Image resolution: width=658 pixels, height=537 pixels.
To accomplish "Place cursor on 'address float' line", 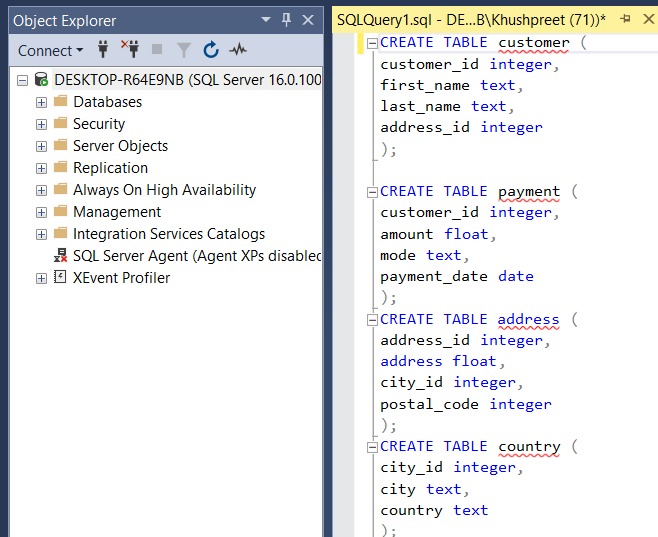I will click(x=443, y=362).
